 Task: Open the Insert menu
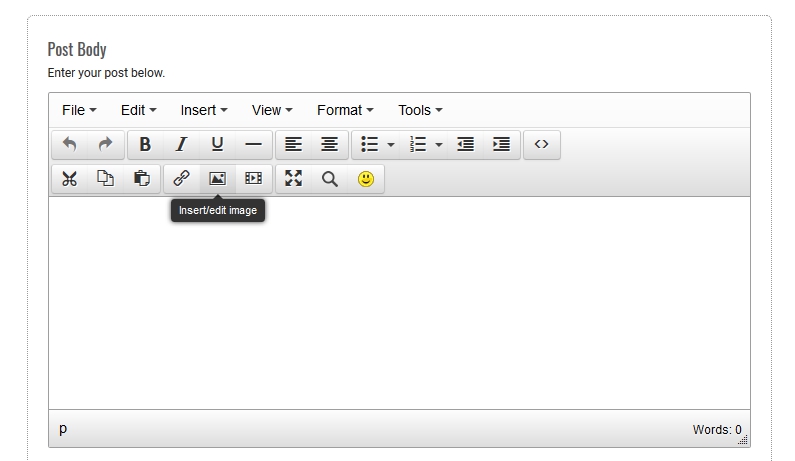coord(204,110)
